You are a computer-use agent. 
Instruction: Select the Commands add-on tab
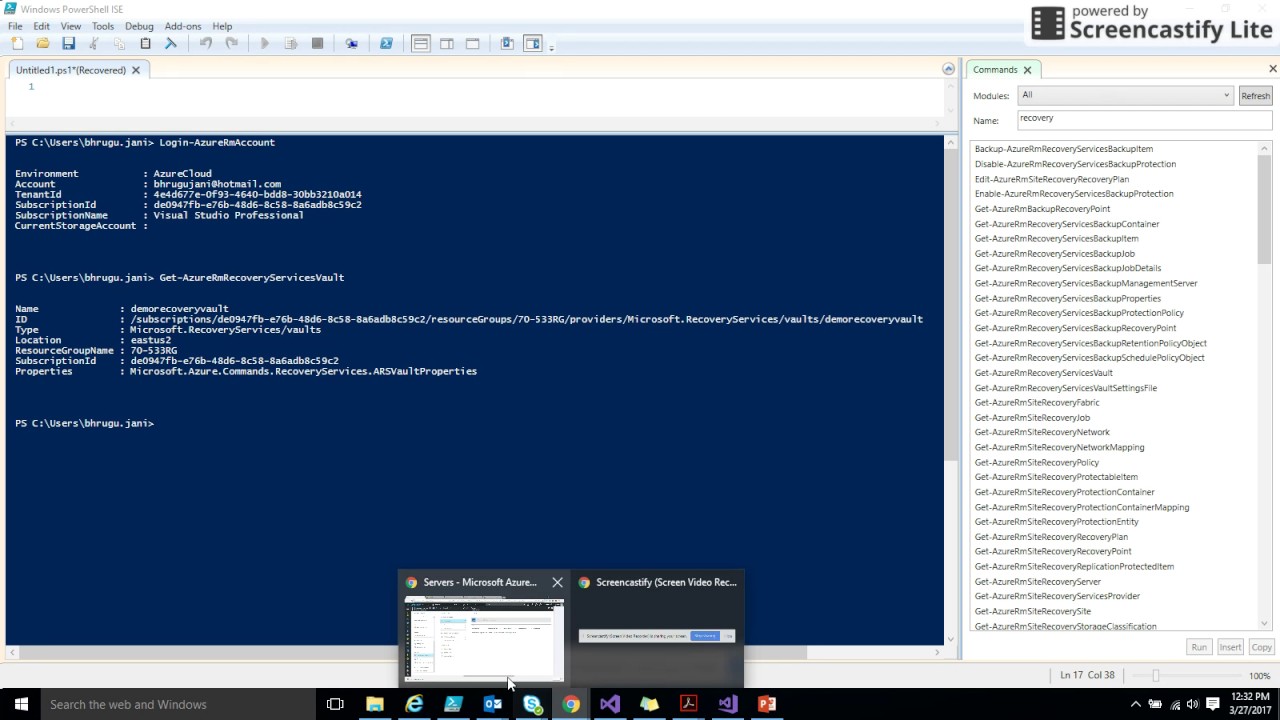pos(995,69)
